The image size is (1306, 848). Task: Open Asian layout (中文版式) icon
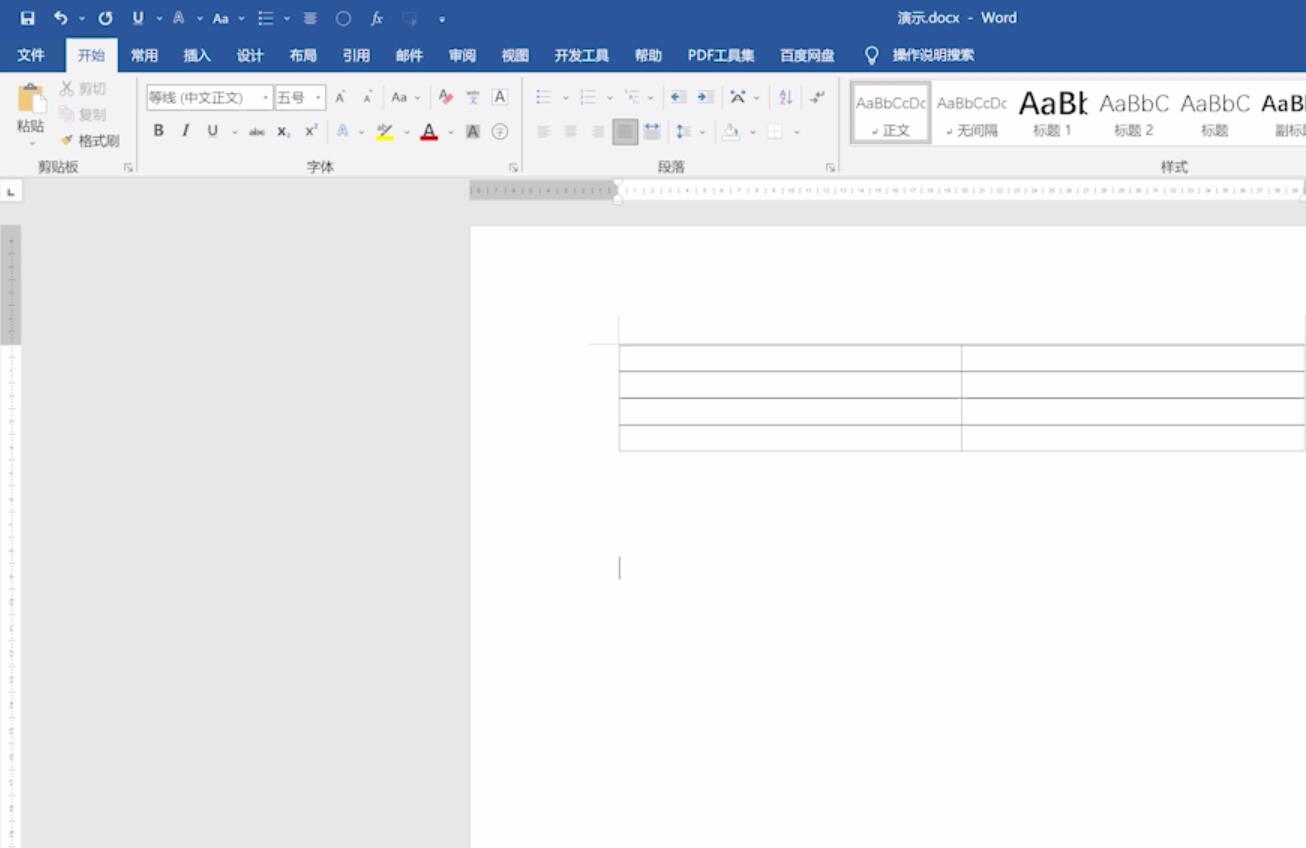coord(738,97)
